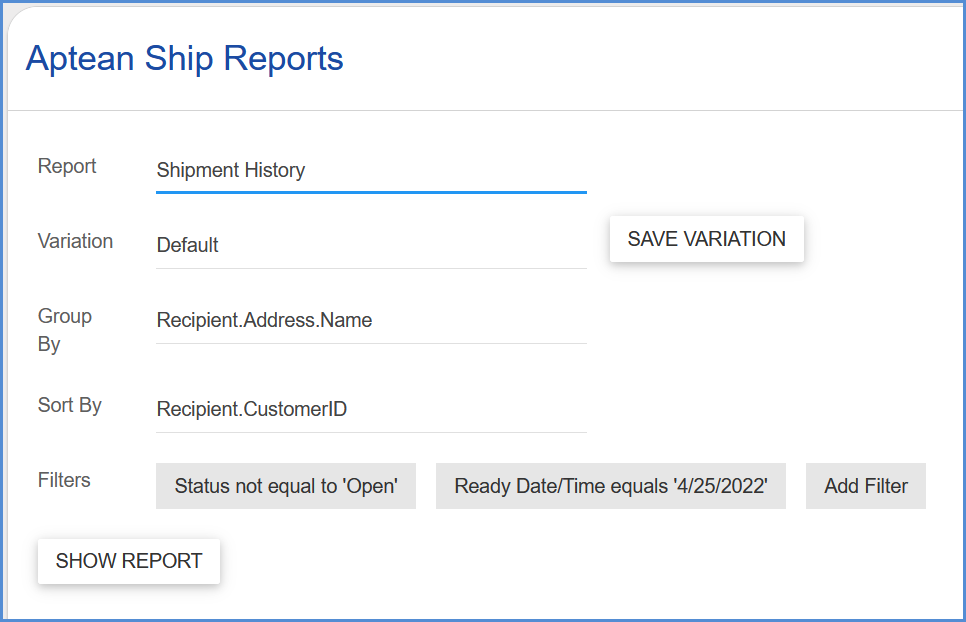Image resolution: width=966 pixels, height=622 pixels.
Task: Click the SHOW REPORT button
Action: (129, 561)
